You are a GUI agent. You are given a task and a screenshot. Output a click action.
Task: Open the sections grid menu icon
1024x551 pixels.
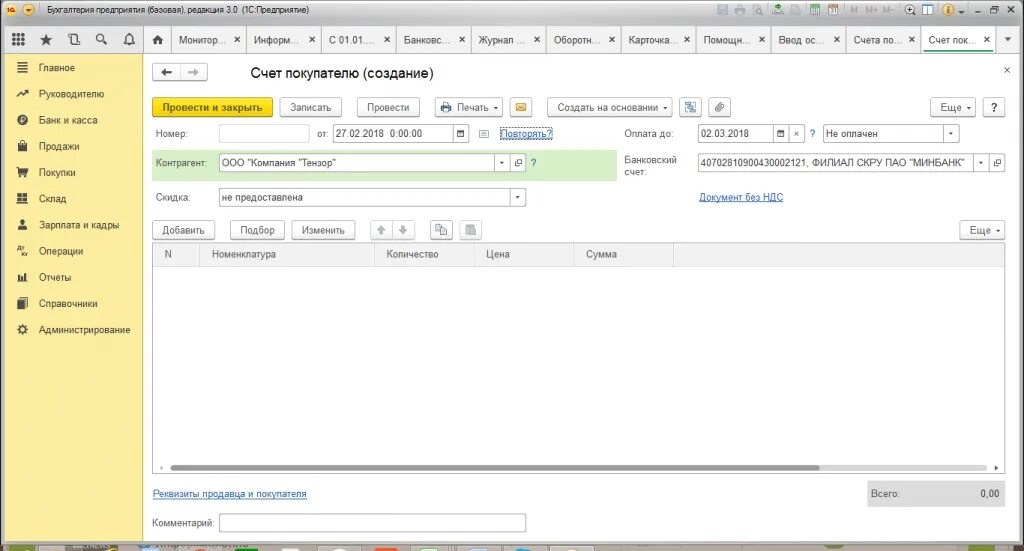(x=18, y=40)
